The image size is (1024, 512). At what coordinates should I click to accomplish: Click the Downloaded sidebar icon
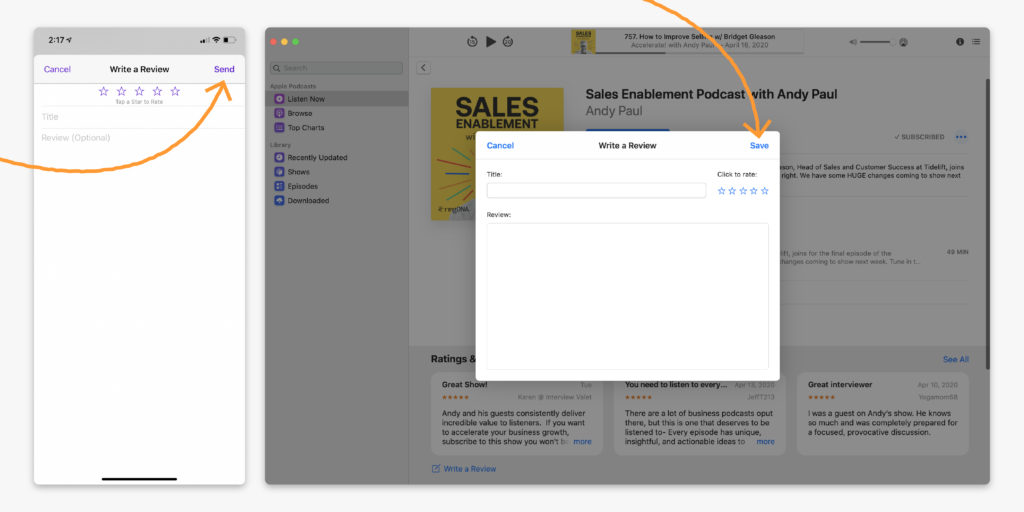(279, 200)
